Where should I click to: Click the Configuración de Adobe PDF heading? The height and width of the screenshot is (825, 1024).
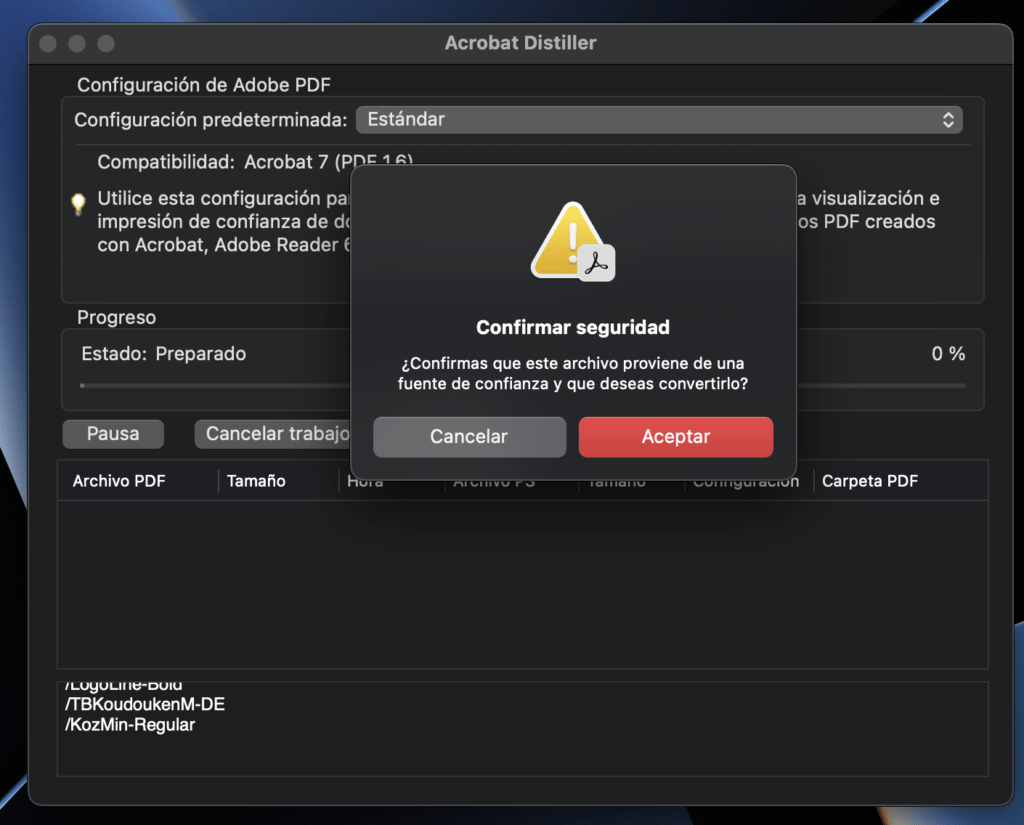(x=204, y=85)
